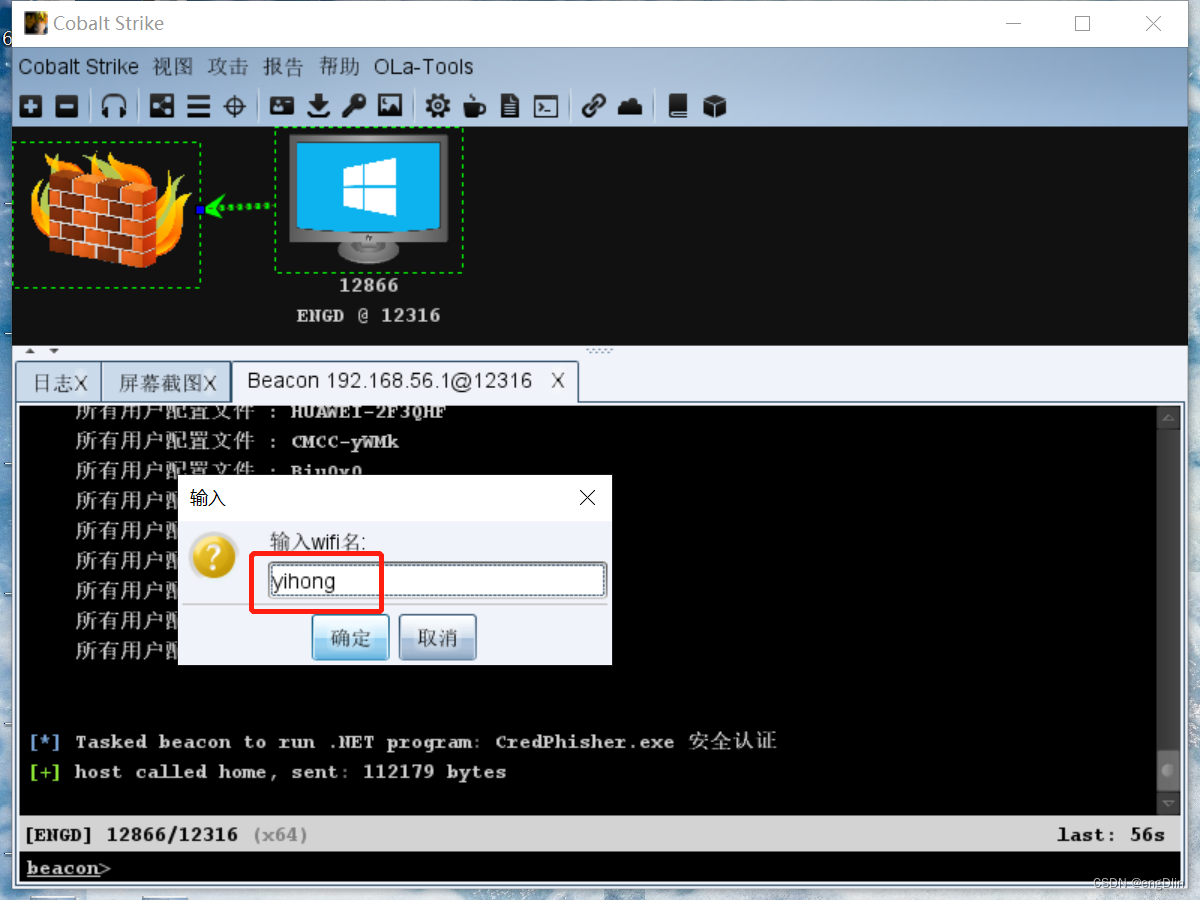Click the plus connect toolbar icon
The width and height of the screenshot is (1200, 900).
tap(31, 106)
